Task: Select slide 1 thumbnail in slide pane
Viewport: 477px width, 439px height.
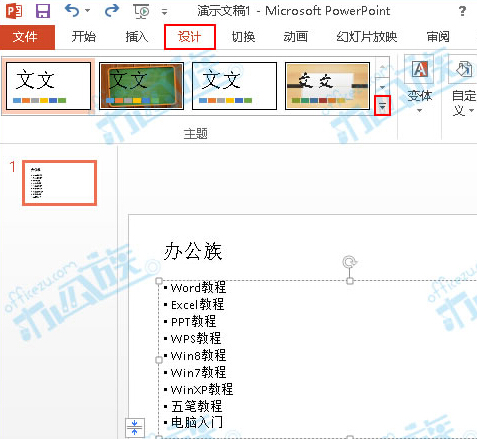Action: pos(59,183)
